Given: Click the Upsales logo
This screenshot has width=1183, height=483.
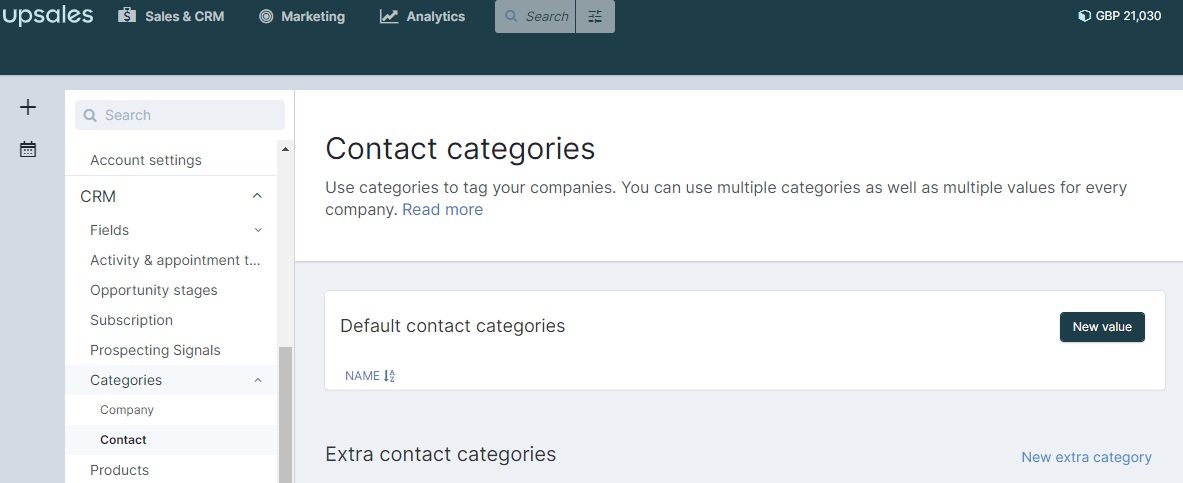Looking at the screenshot, I should (x=47, y=16).
